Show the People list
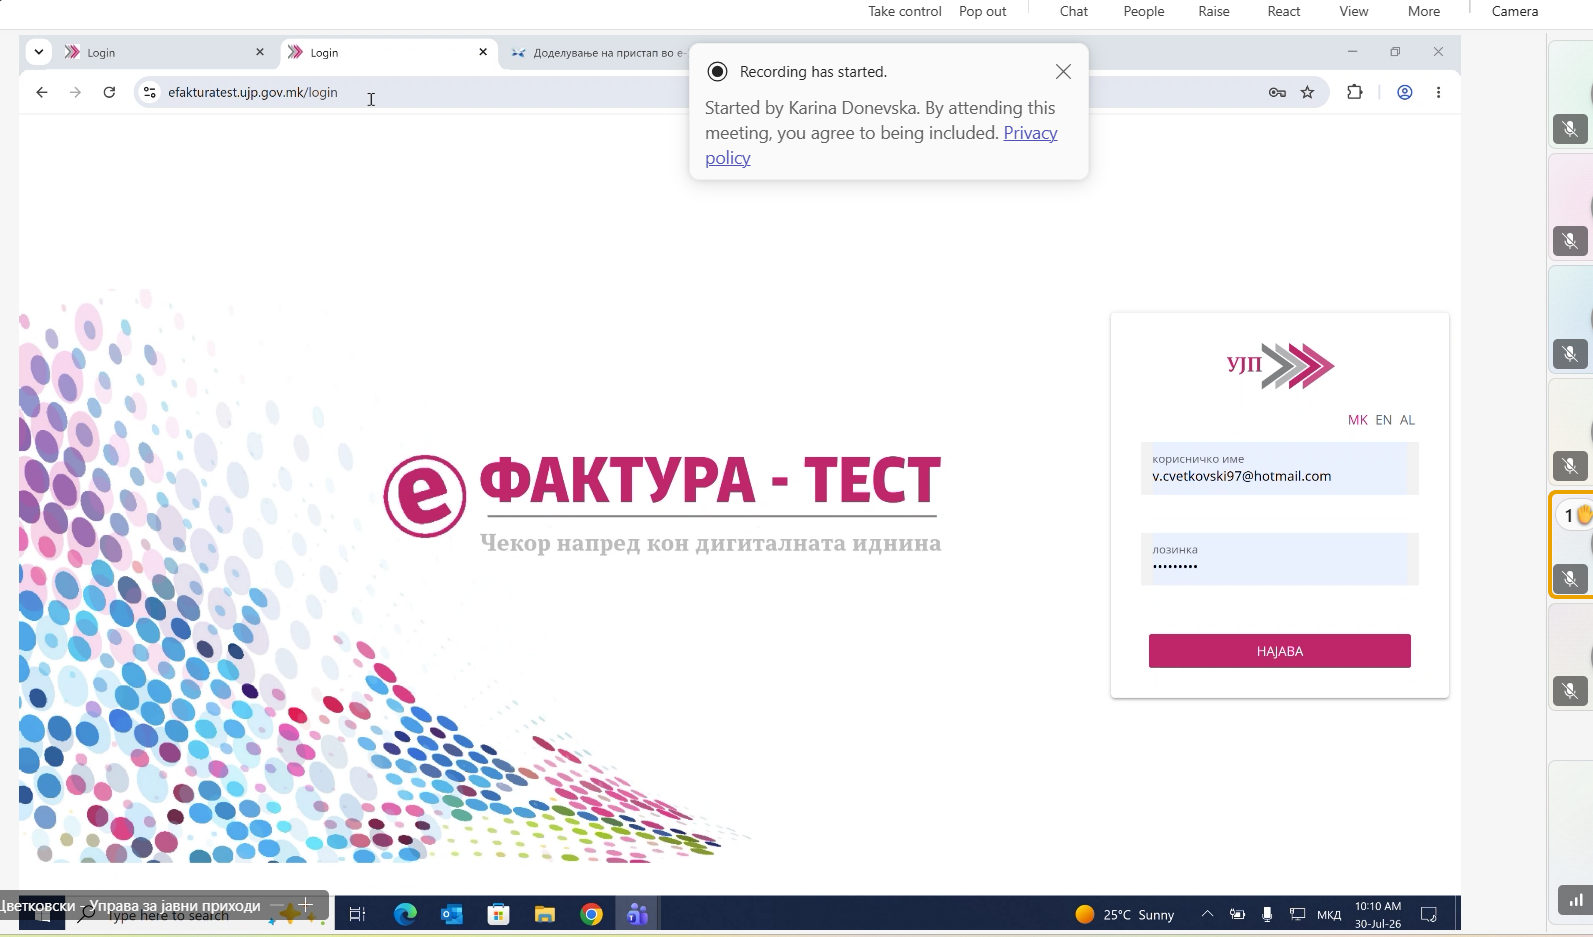The height and width of the screenshot is (937, 1593). point(1143,11)
